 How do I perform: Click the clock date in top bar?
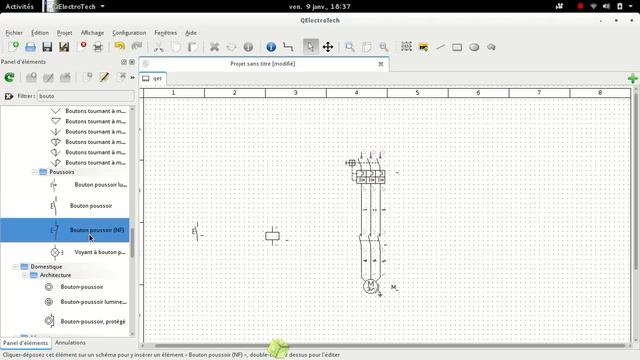(320, 7)
